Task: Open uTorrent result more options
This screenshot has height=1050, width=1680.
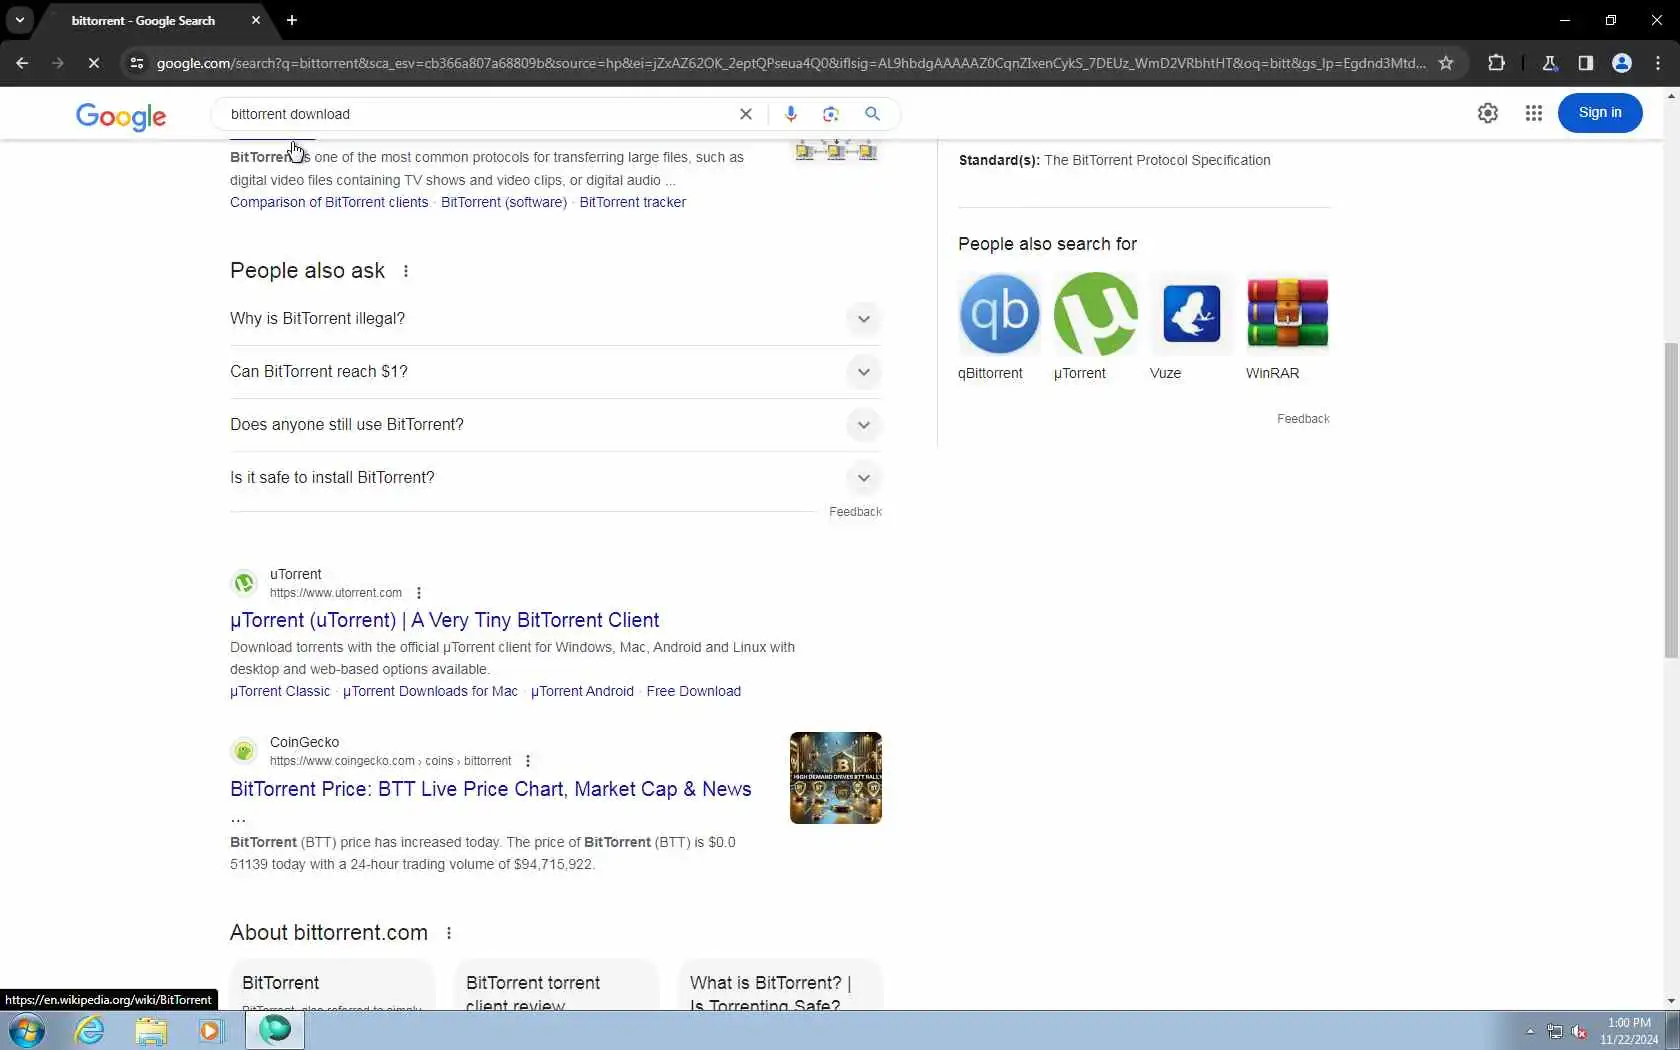Action: pyautogui.click(x=419, y=593)
